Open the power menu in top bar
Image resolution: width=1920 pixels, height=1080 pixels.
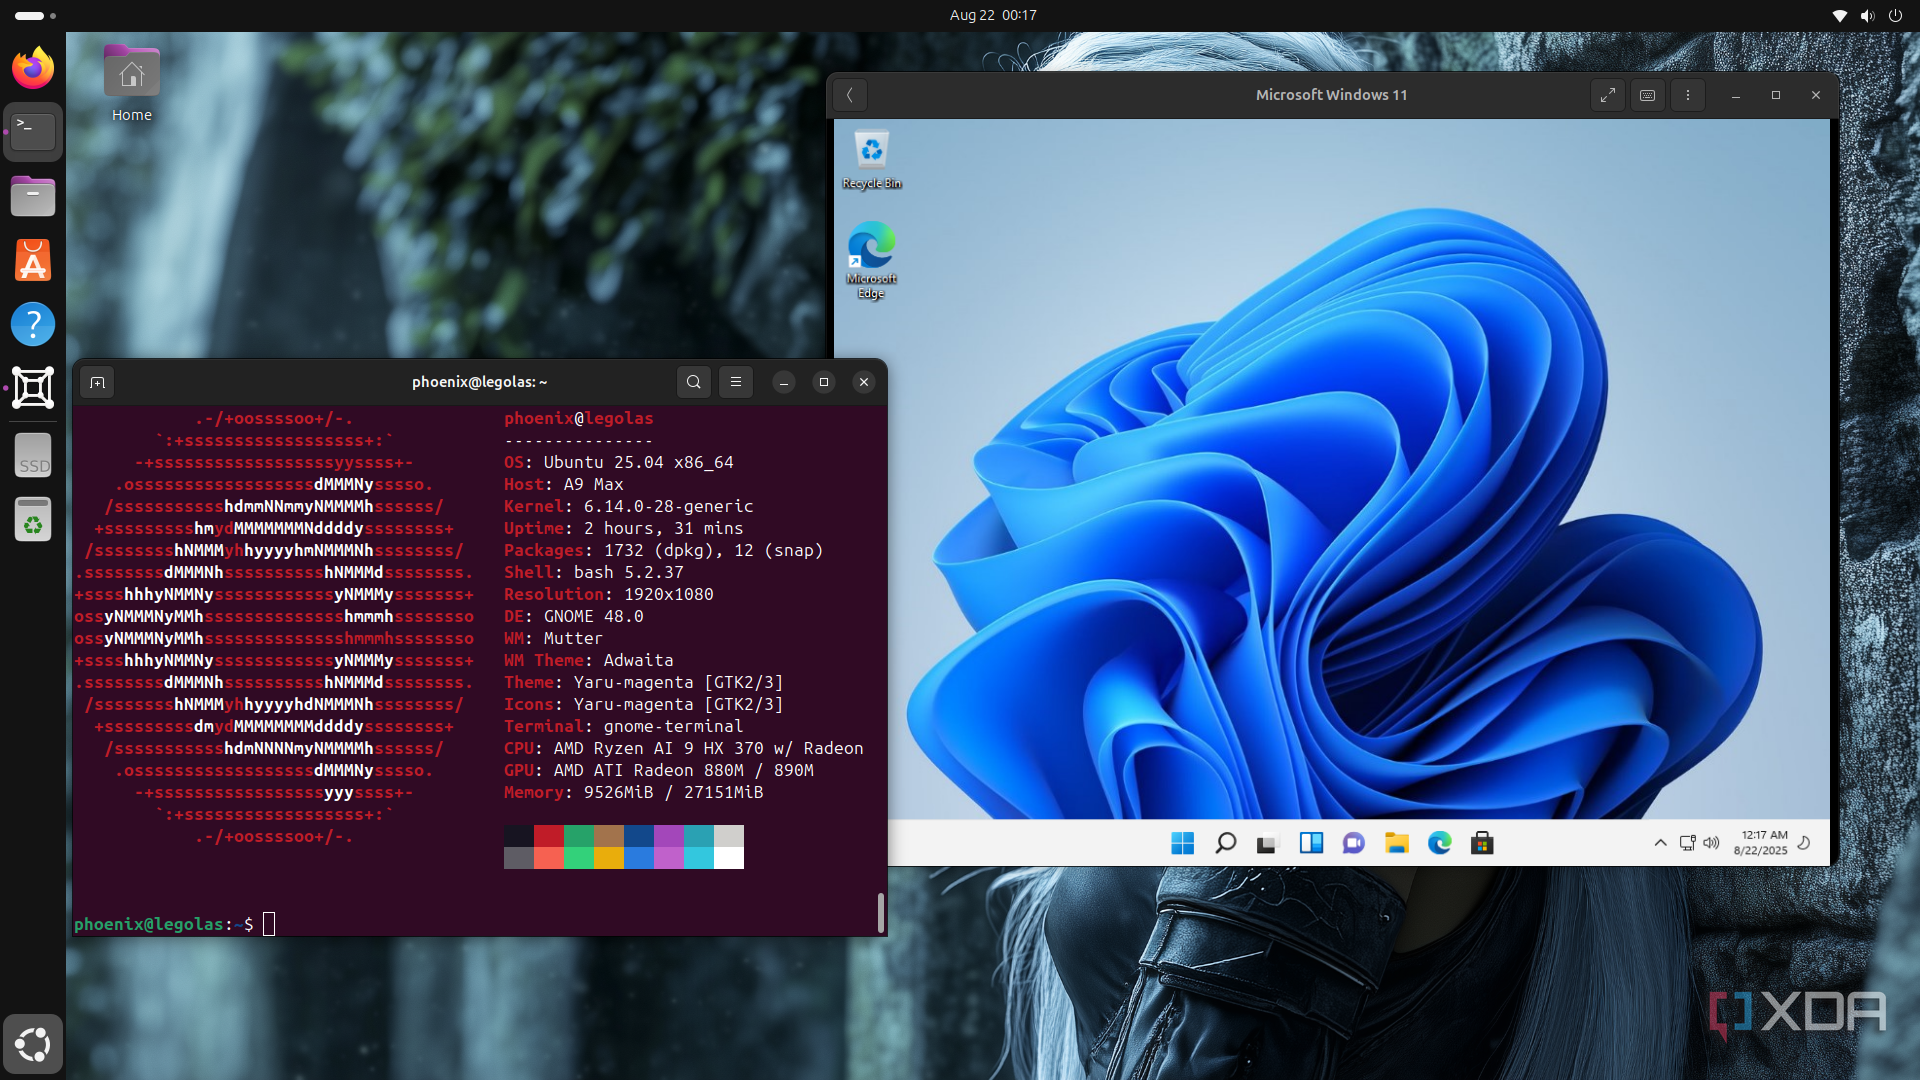(1895, 15)
